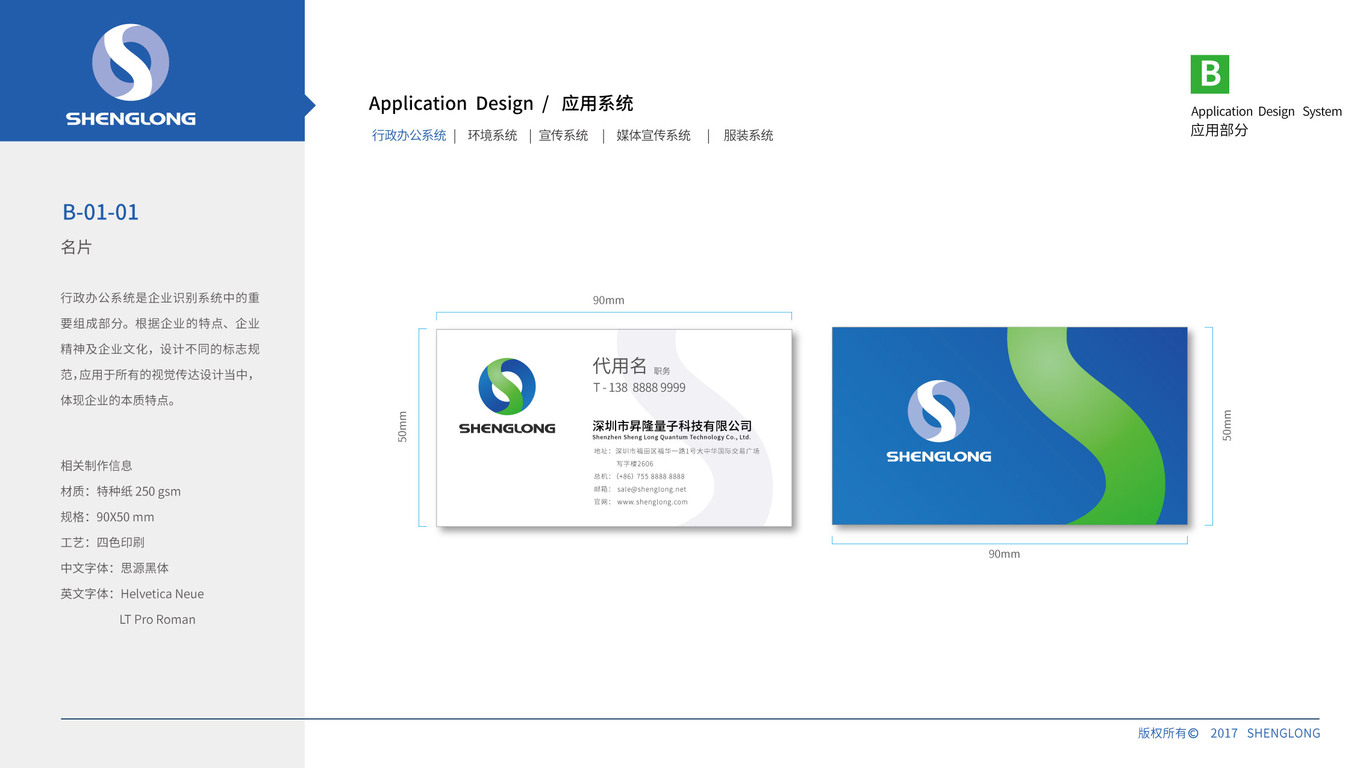Click the (+86) 755 8888 8888 landline number

pos(651,477)
